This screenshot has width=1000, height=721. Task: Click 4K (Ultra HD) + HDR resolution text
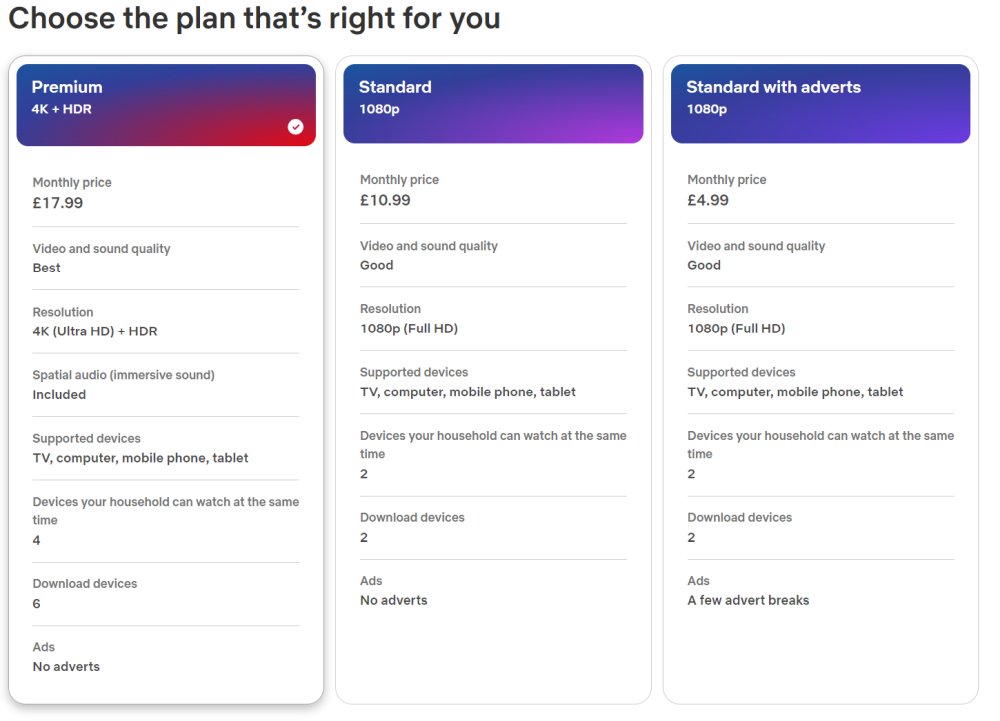click(x=95, y=331)
